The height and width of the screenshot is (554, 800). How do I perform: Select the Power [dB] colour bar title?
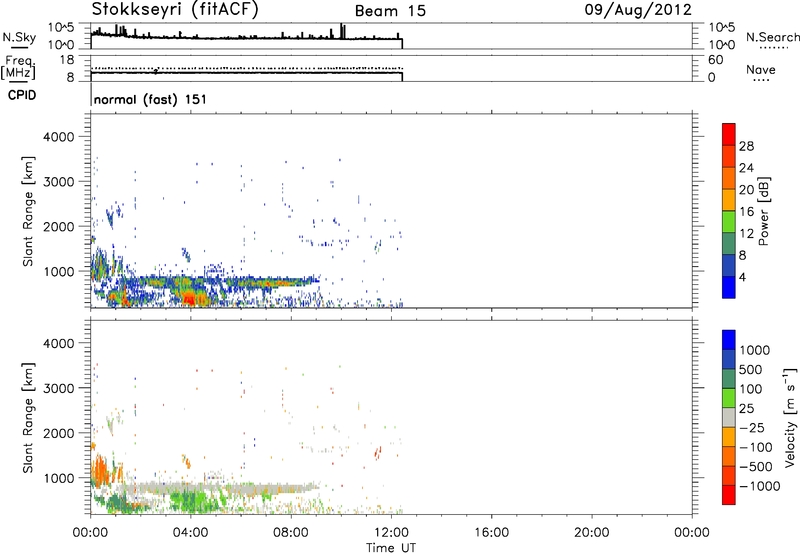point(763,211)
